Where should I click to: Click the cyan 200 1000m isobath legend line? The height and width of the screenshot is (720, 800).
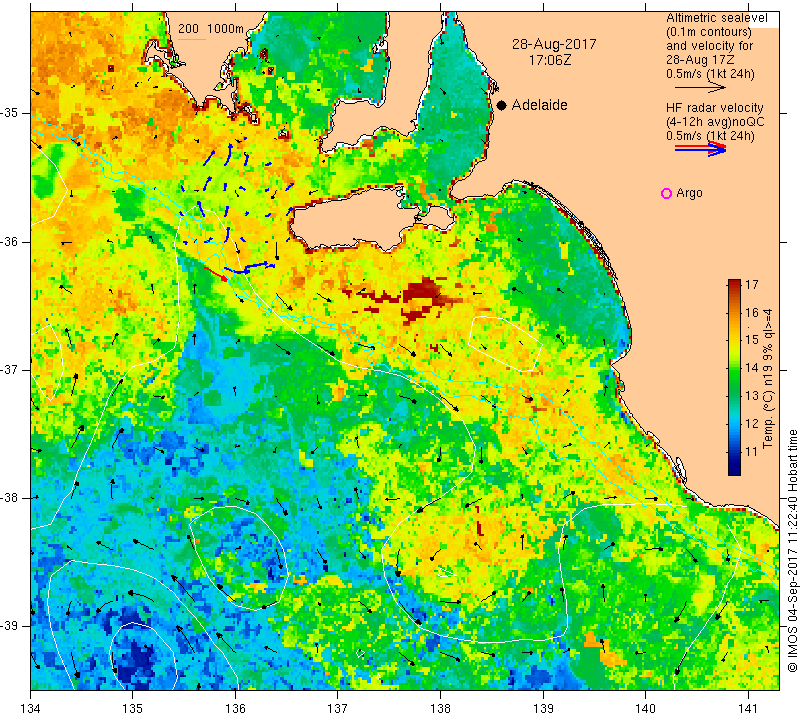(191, 39)
